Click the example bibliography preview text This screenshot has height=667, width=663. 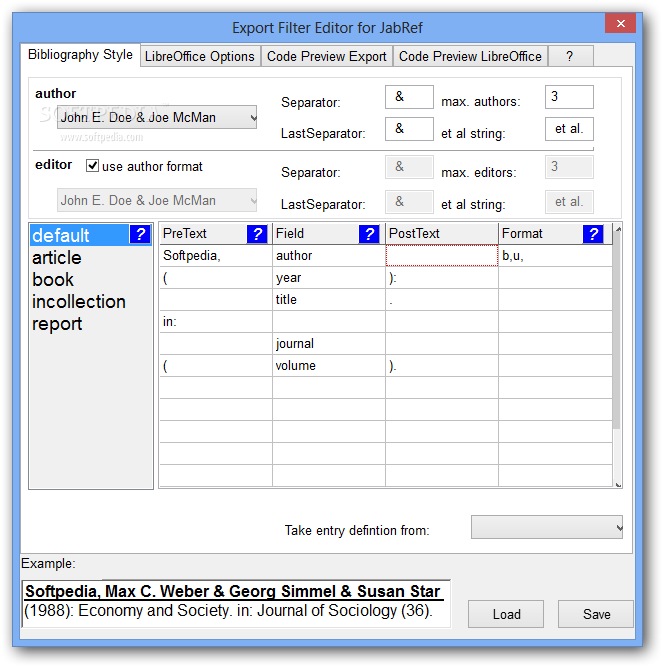[x=236, y=603]
